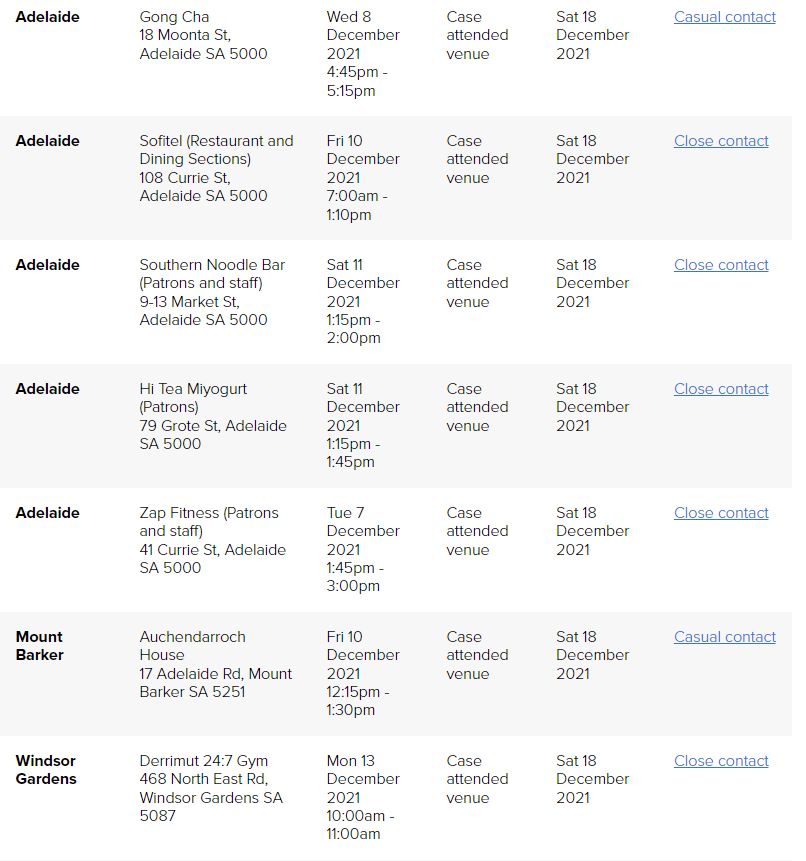
Task: Open Casual contact link for Gong Cha
Action: point(724,17)
